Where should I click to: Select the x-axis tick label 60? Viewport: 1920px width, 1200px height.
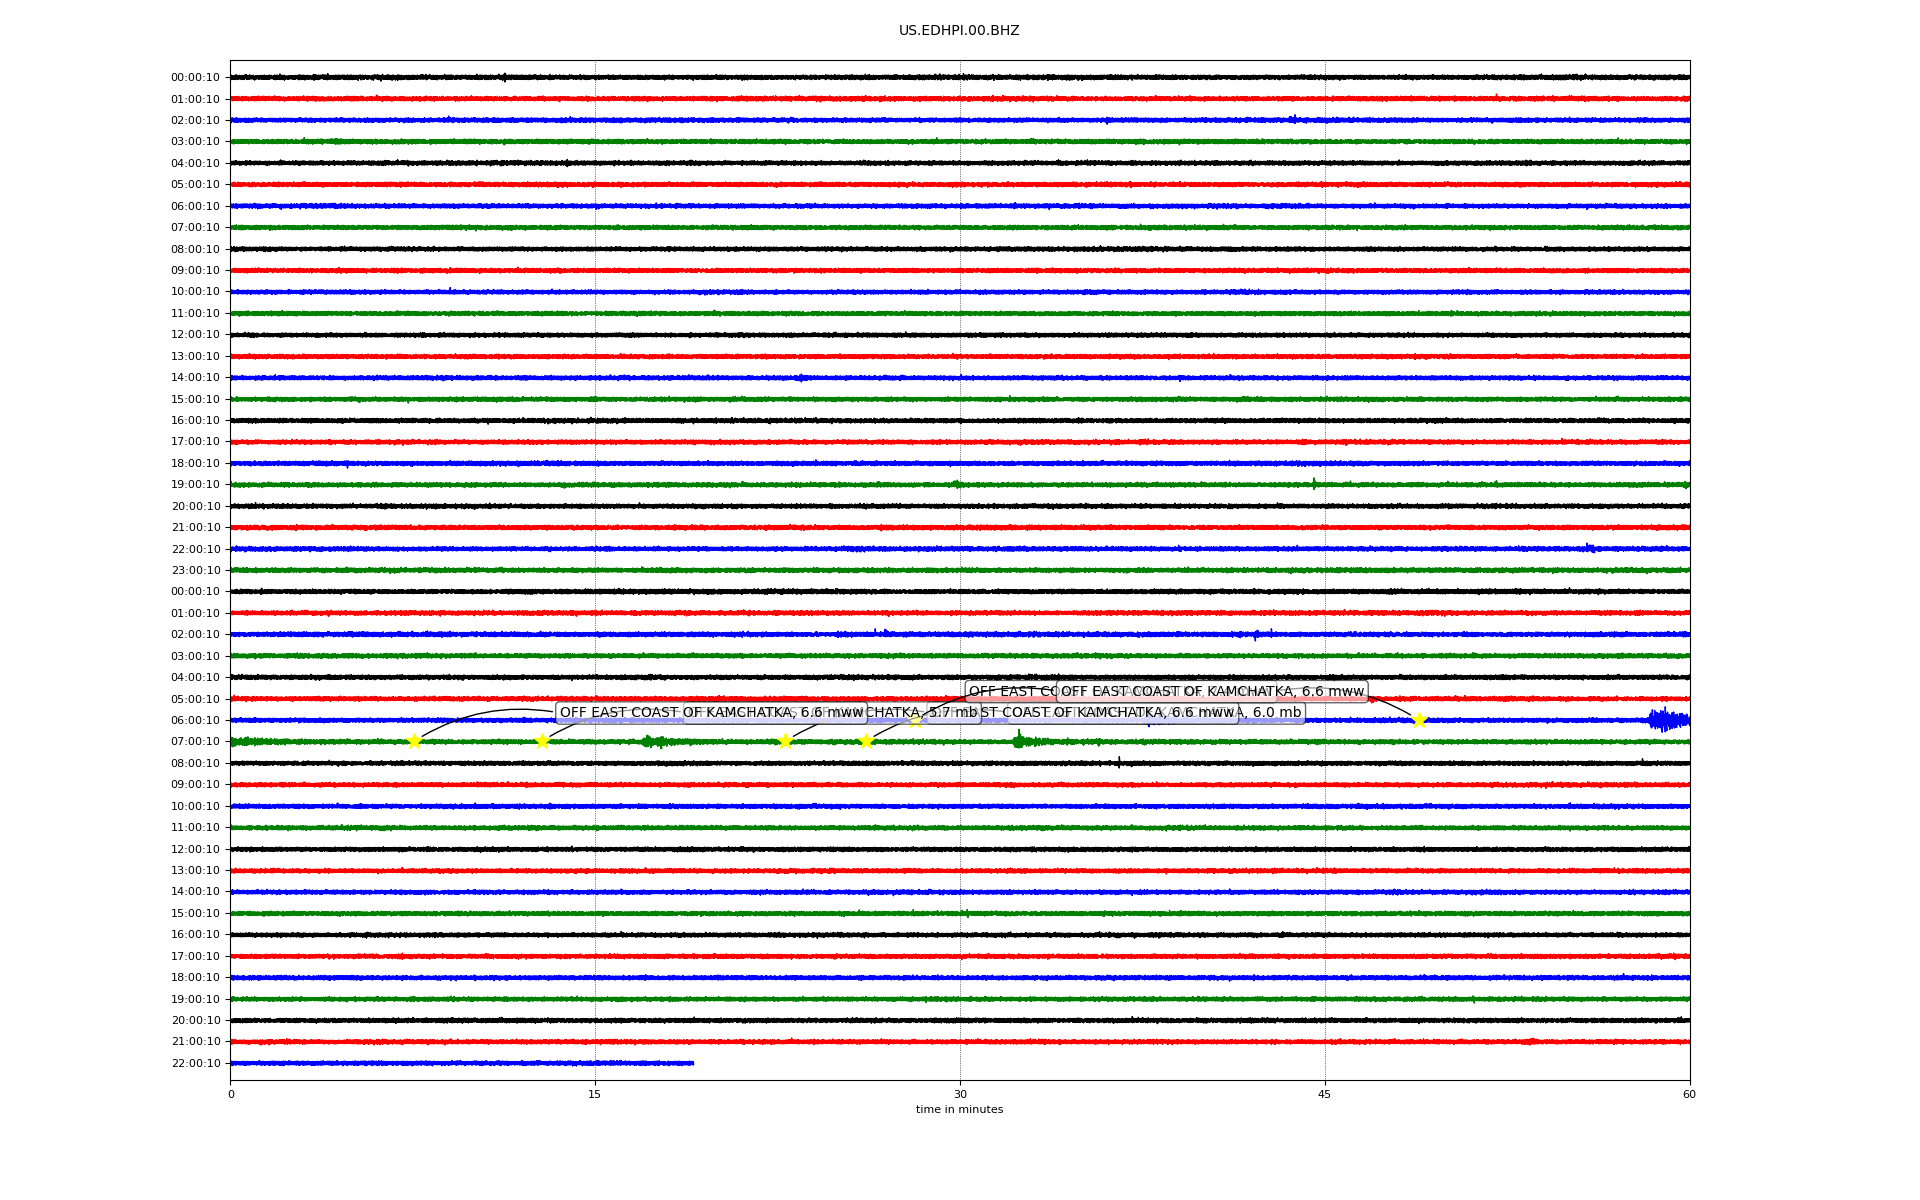(1689, 1094)
